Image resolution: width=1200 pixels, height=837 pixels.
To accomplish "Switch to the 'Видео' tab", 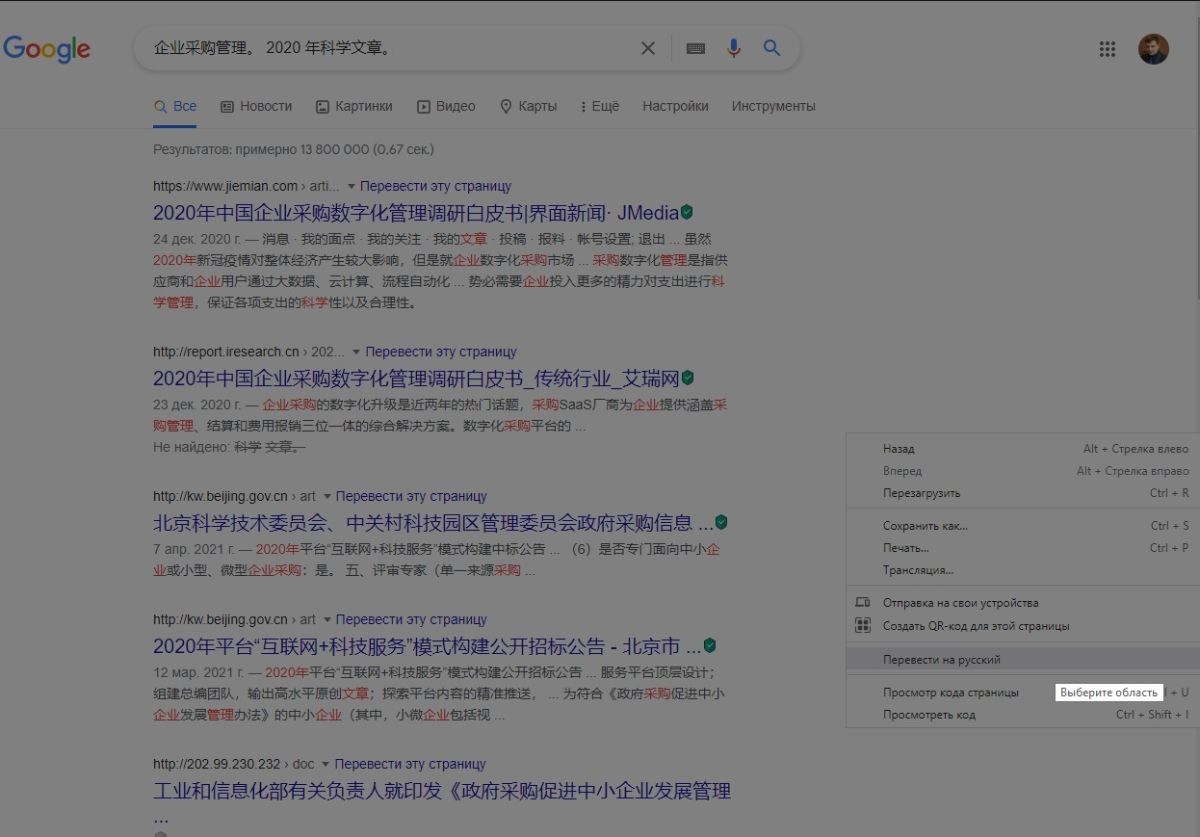I will pos(446,106).
